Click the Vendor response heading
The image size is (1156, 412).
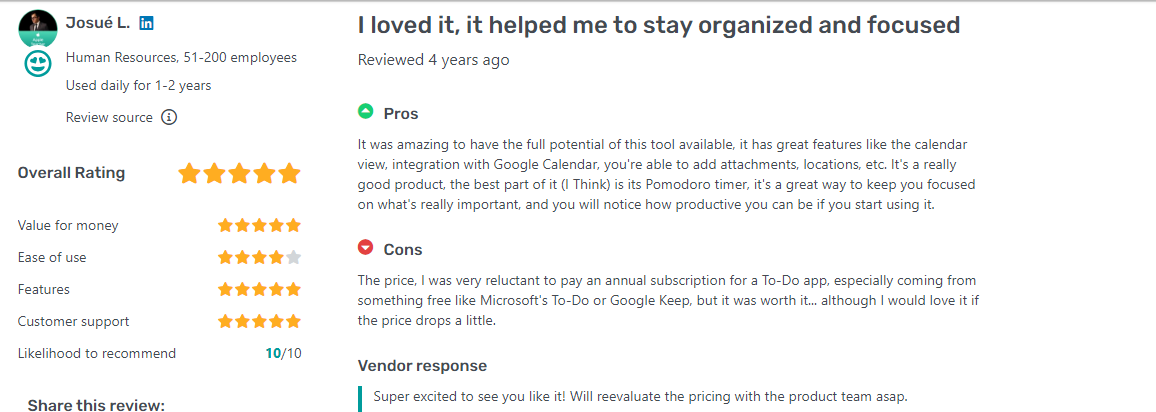point(422,366)
